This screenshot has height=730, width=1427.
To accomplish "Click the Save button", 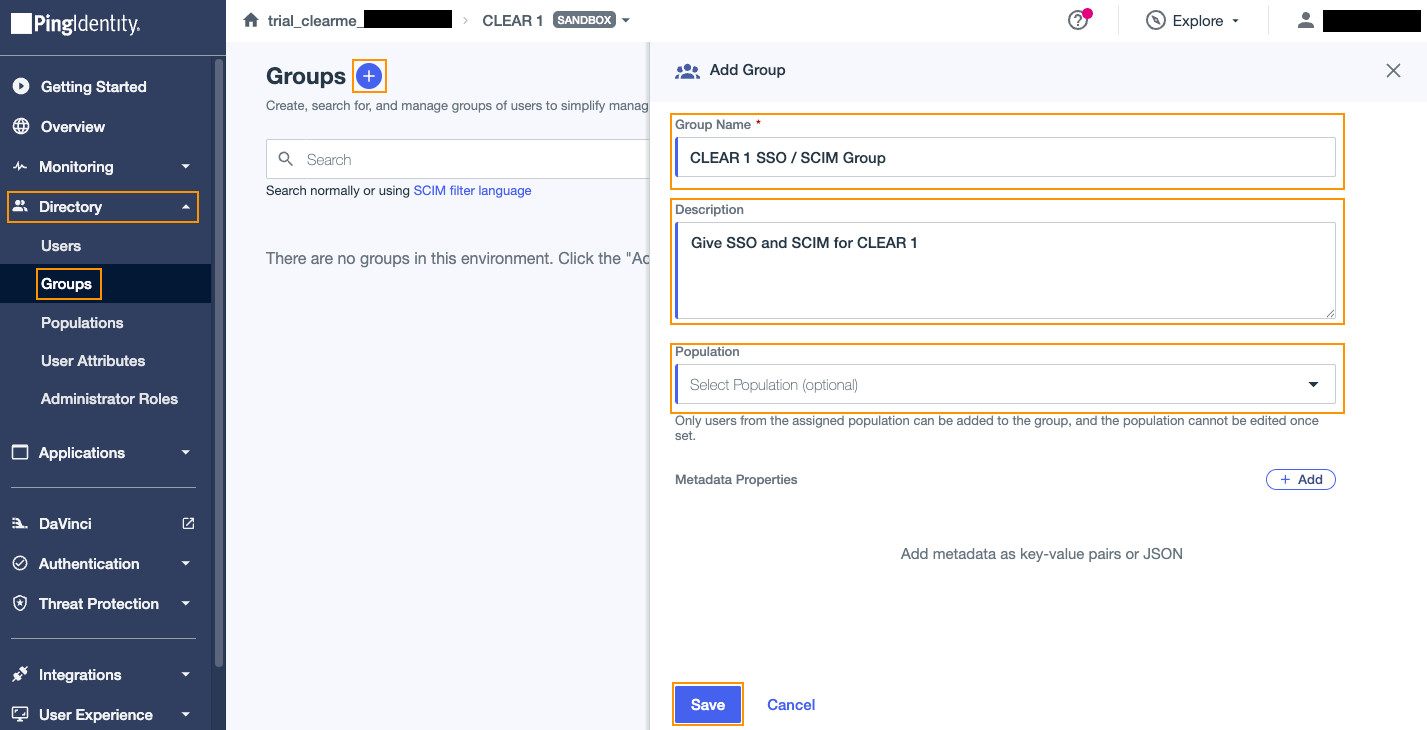I will tap(708, 705).
